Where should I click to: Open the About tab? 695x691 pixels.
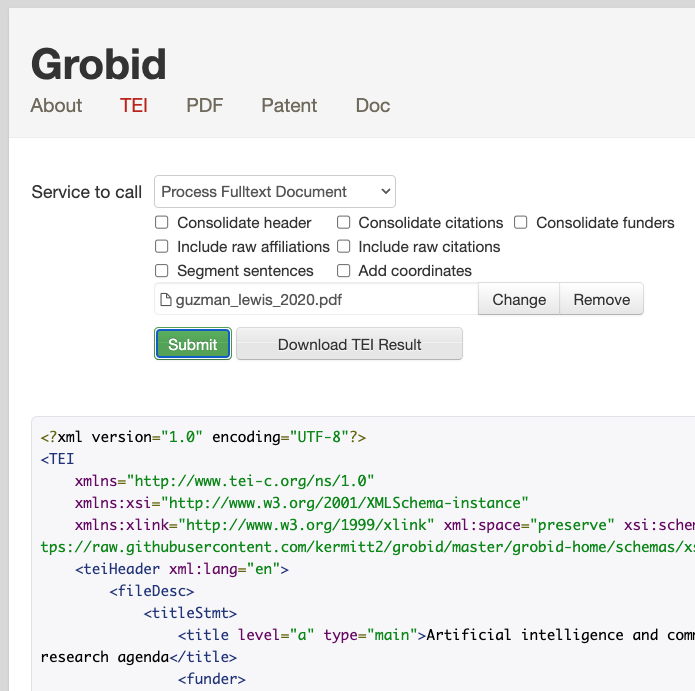click(56, 105)
